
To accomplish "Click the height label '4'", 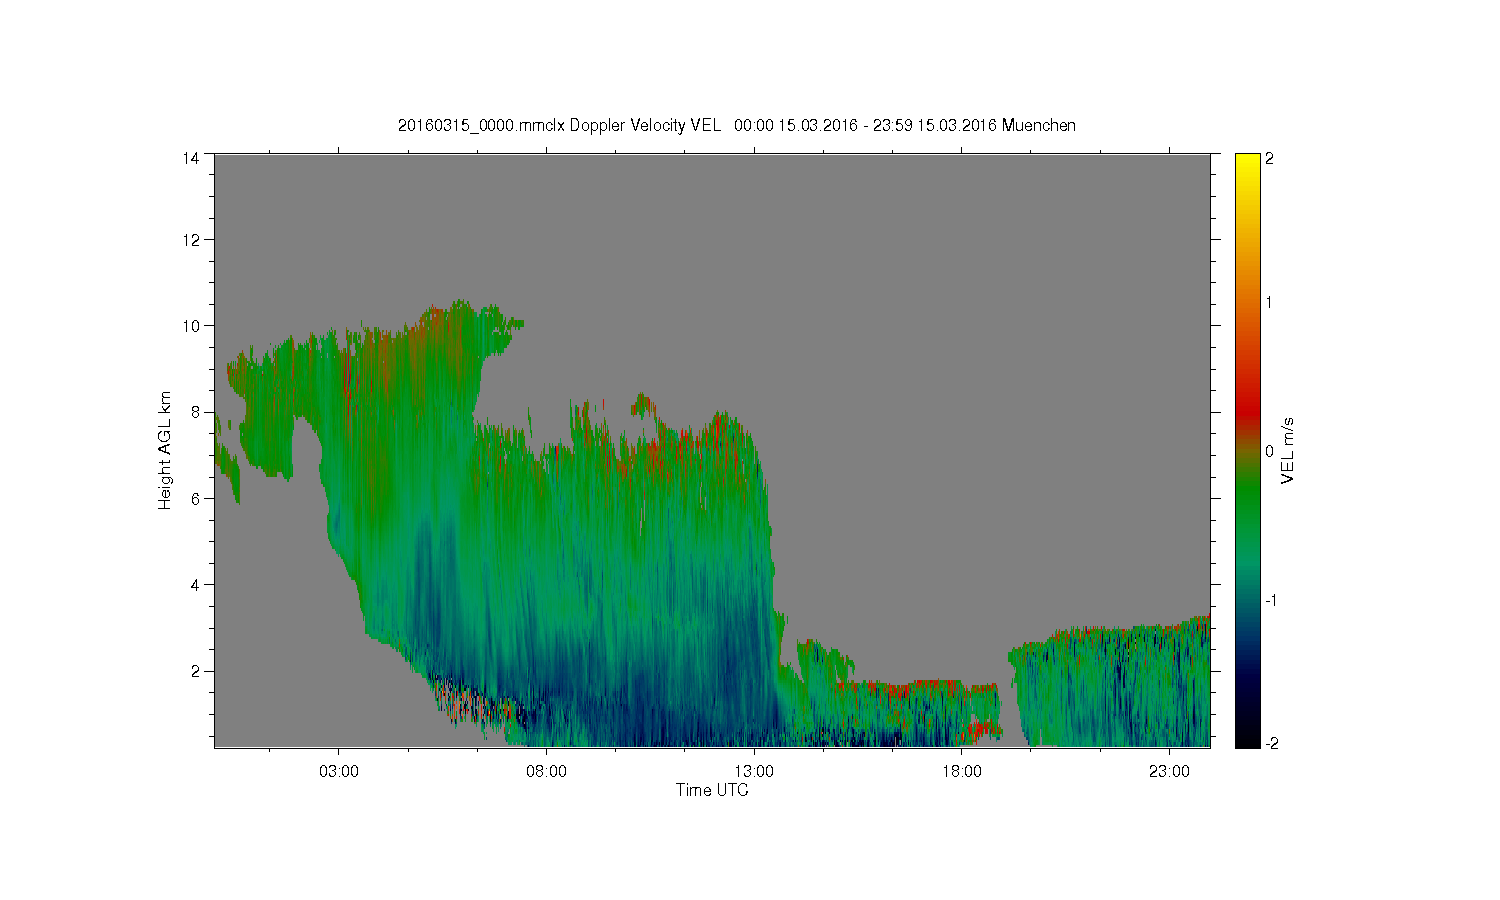I will coord(195,585).
